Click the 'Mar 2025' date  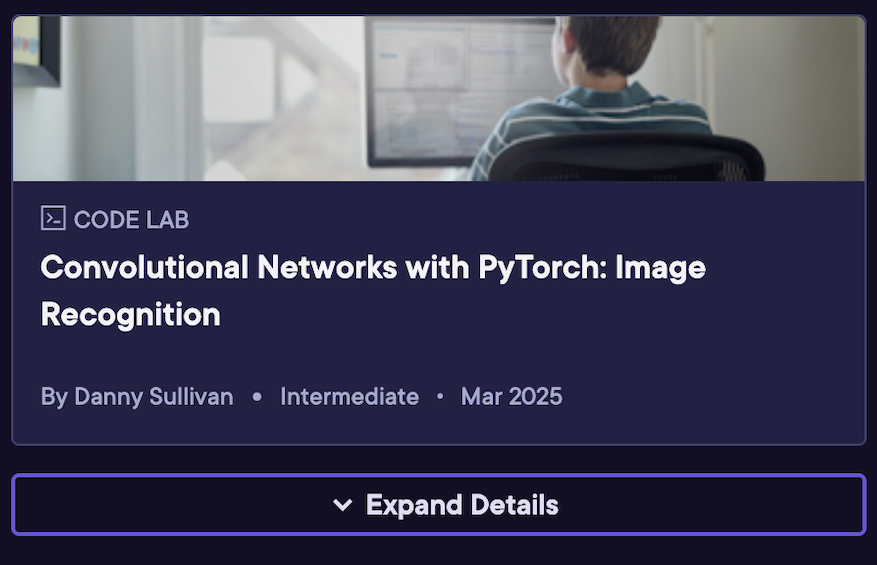[x=511, y=397]
